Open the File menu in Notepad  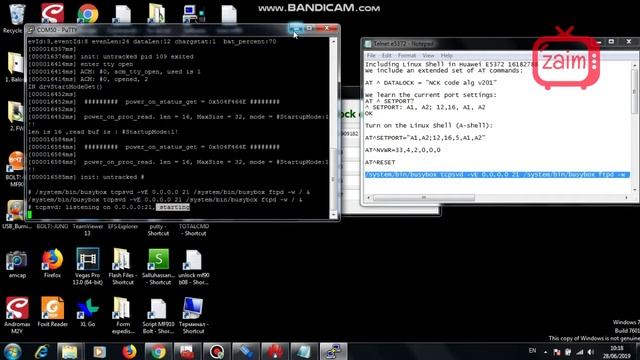tap(371, 56)
